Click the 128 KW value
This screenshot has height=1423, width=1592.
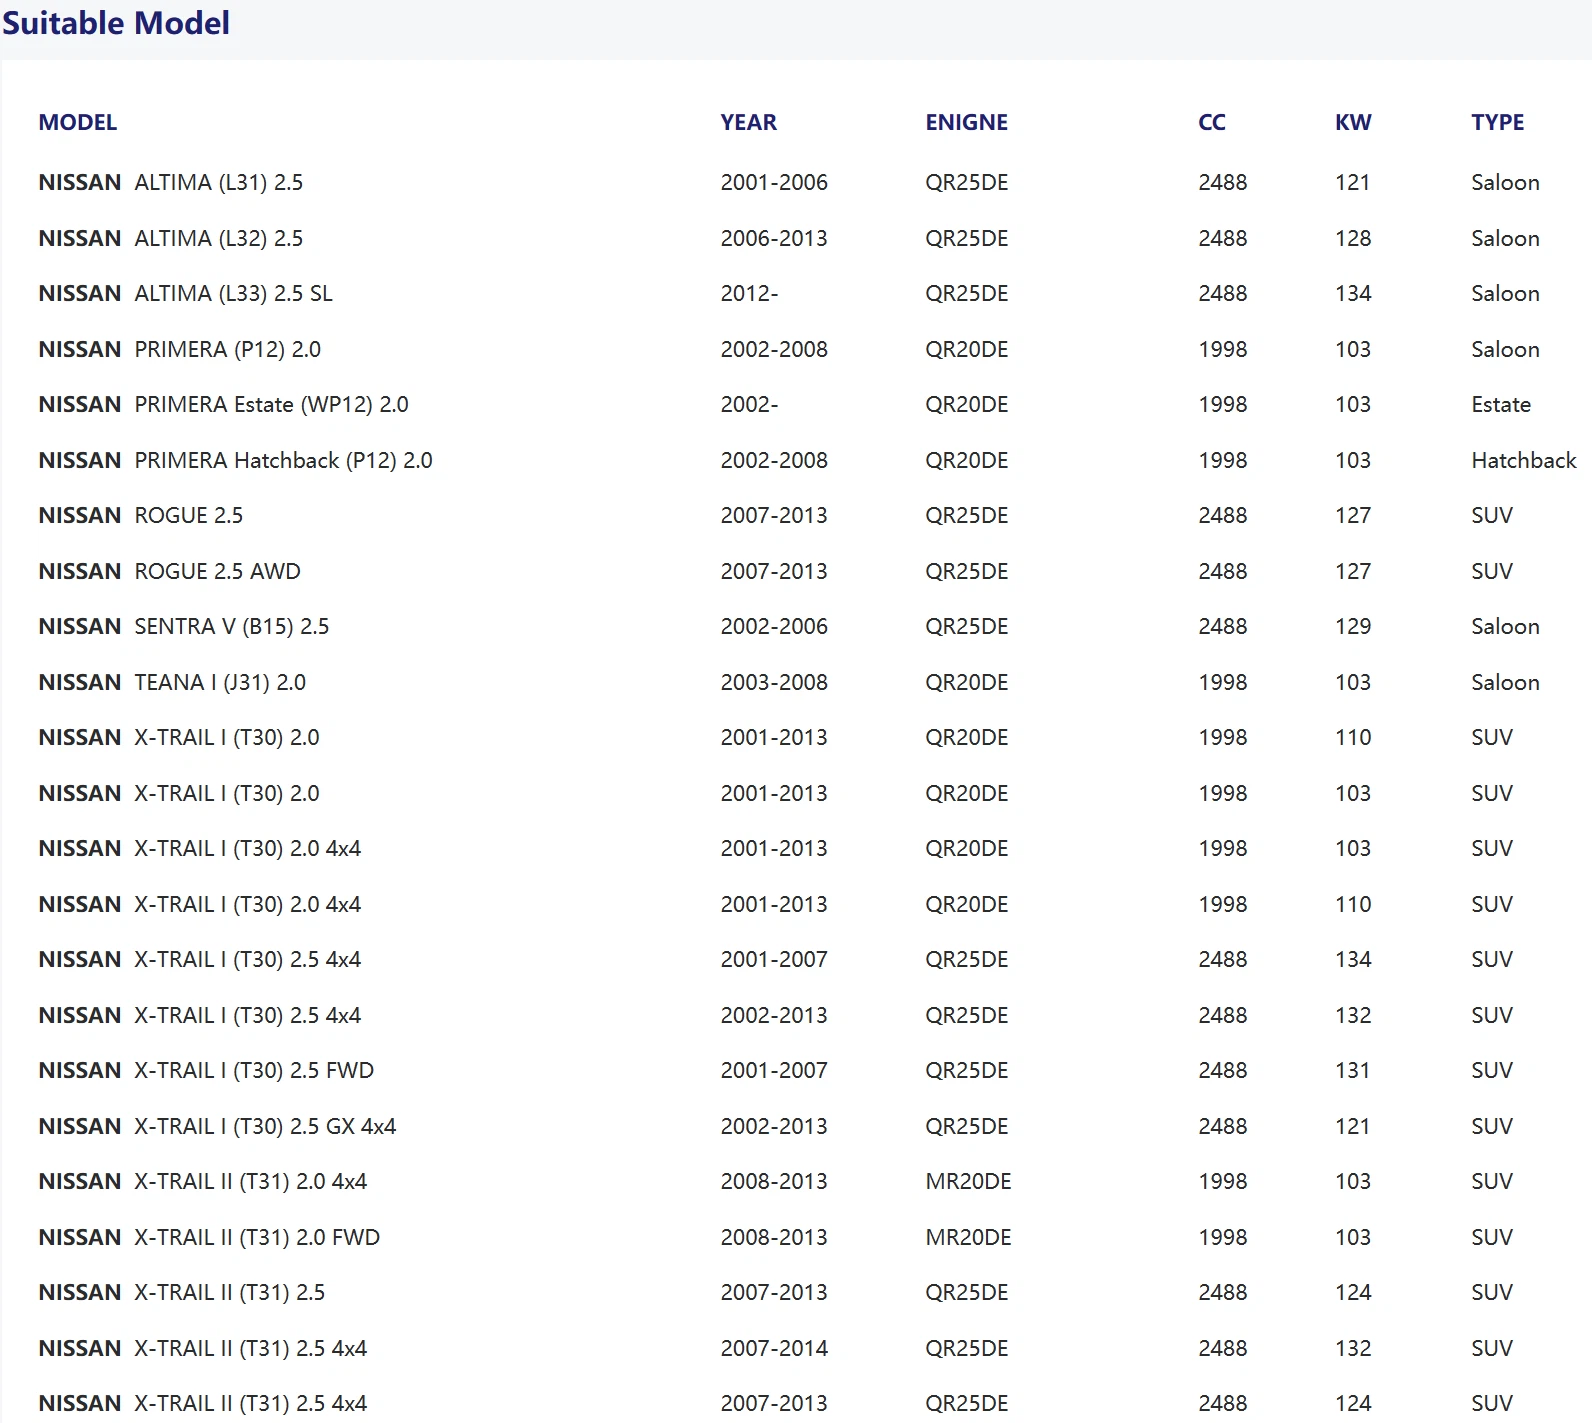click(1353, 238)
